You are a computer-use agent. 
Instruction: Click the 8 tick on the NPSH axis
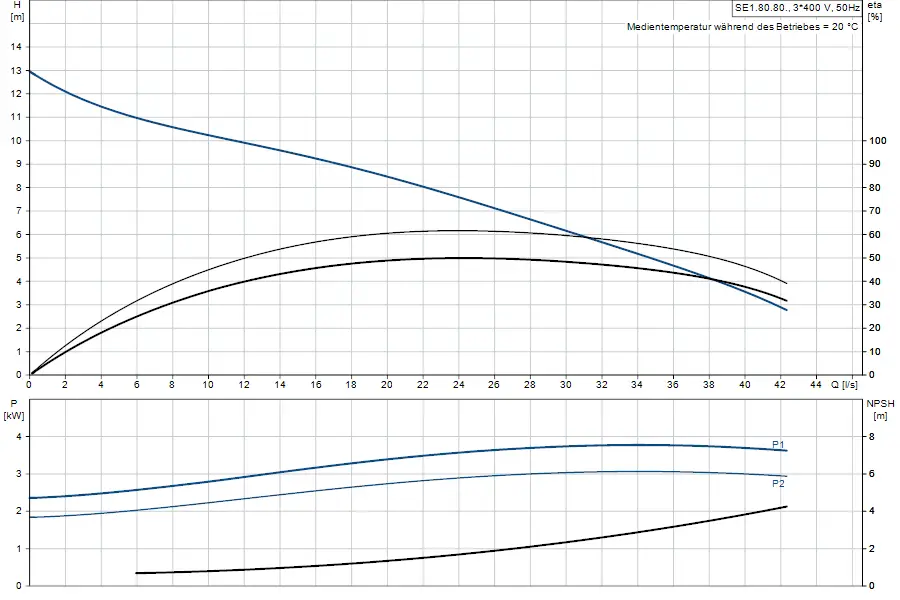point(872,436)
